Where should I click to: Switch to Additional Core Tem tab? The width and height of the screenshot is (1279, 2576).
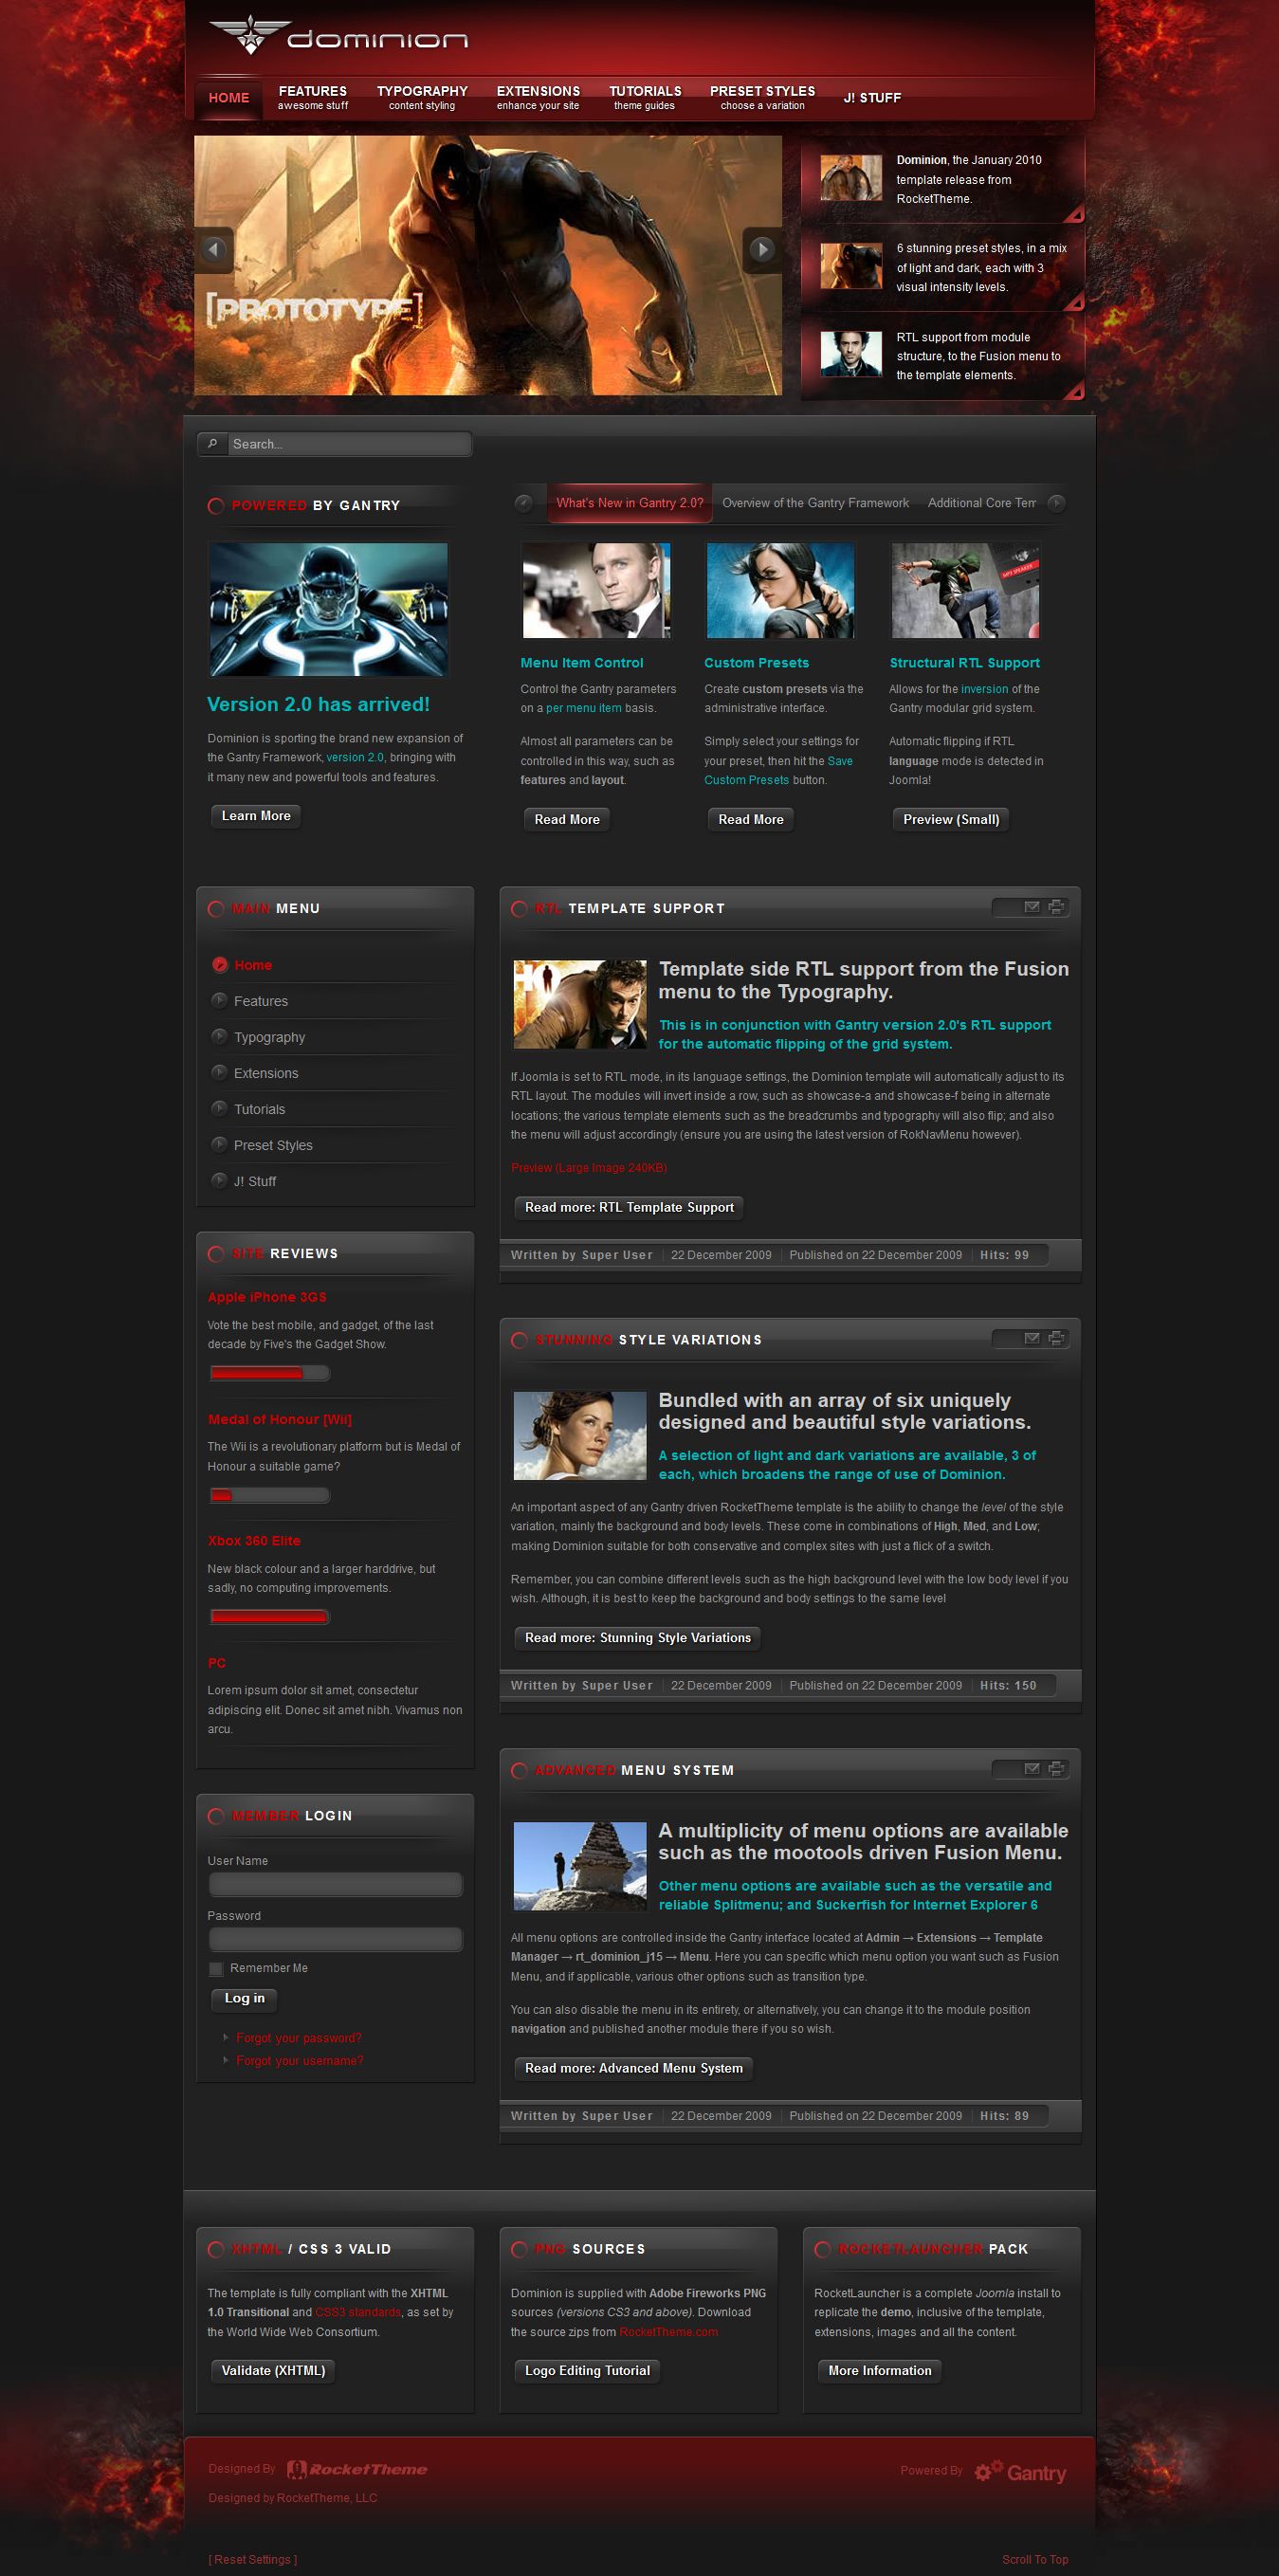981,503
